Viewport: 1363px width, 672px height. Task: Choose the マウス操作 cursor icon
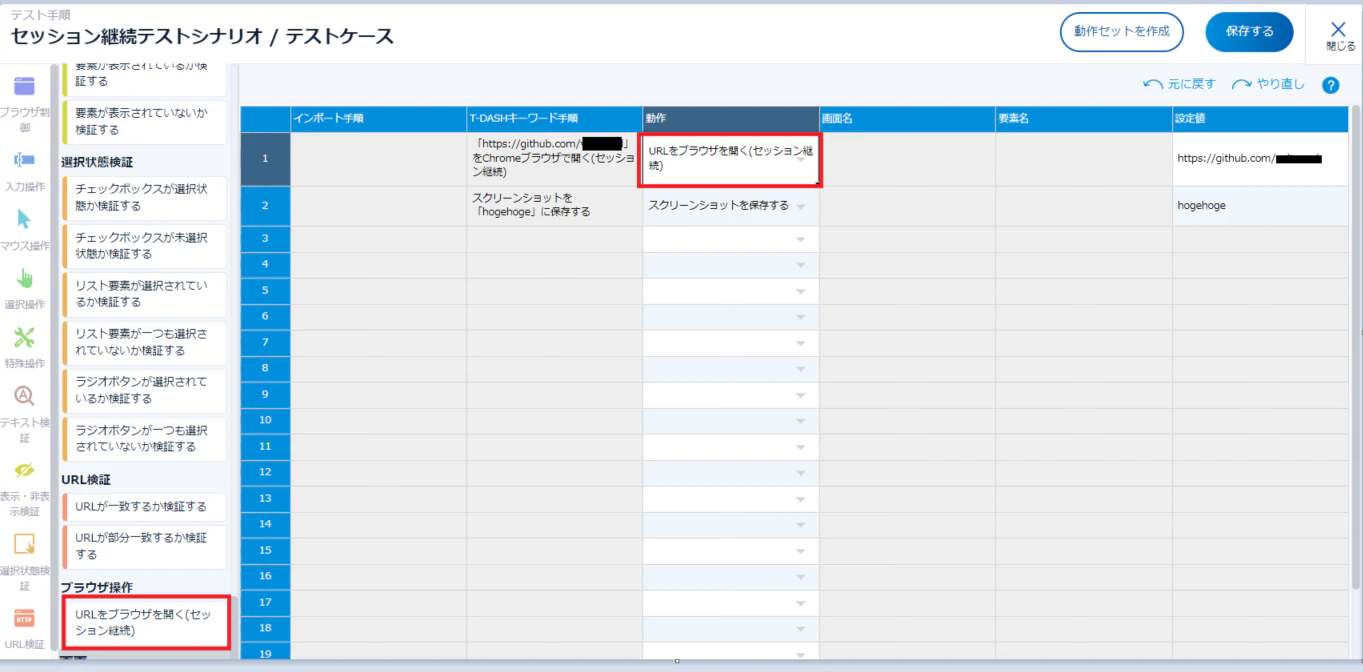coord(23,219)
